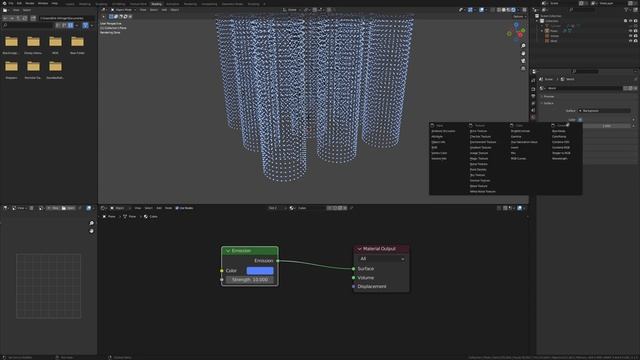The image size is (640, 360).
Task: Select vertical list display mode in file browser
Action: click(x=57, y=25)
